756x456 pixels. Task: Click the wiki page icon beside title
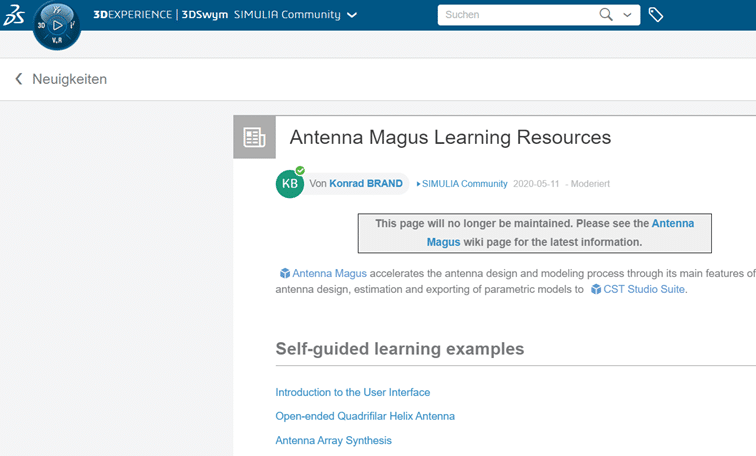(254, 137)
